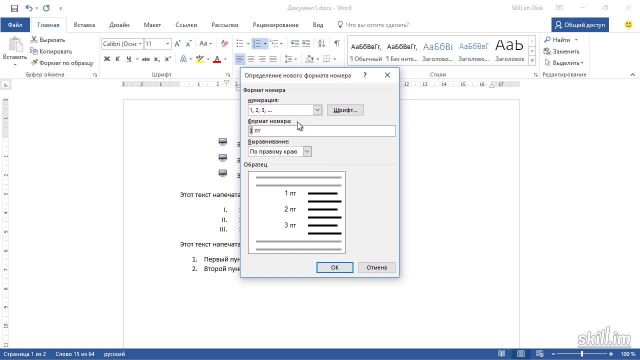Click Найти in the editing group
The width and height of the screenshot is (640, 360).
(562, 40)
